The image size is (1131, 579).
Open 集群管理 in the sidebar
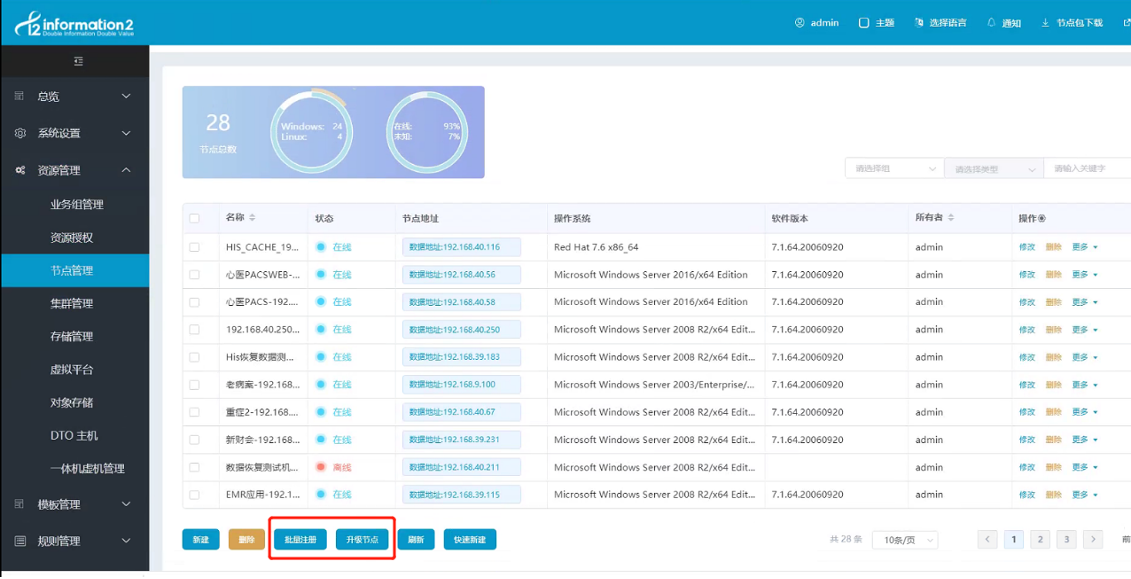pyautogui.click(x=71, y=304)
